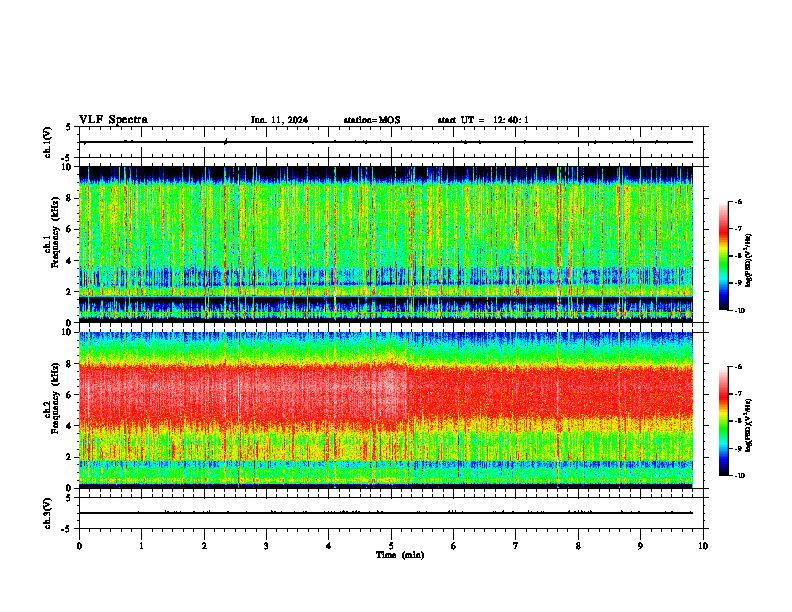792x612 pixels.
Task: Select the "start UT = 12:40: 1" text
Action: 483,120
